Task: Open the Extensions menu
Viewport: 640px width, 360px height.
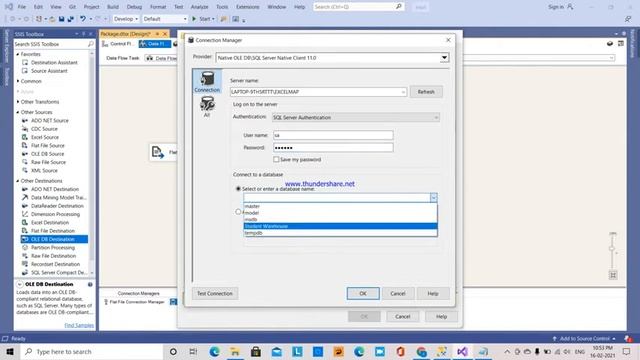Action: (247, 7)
